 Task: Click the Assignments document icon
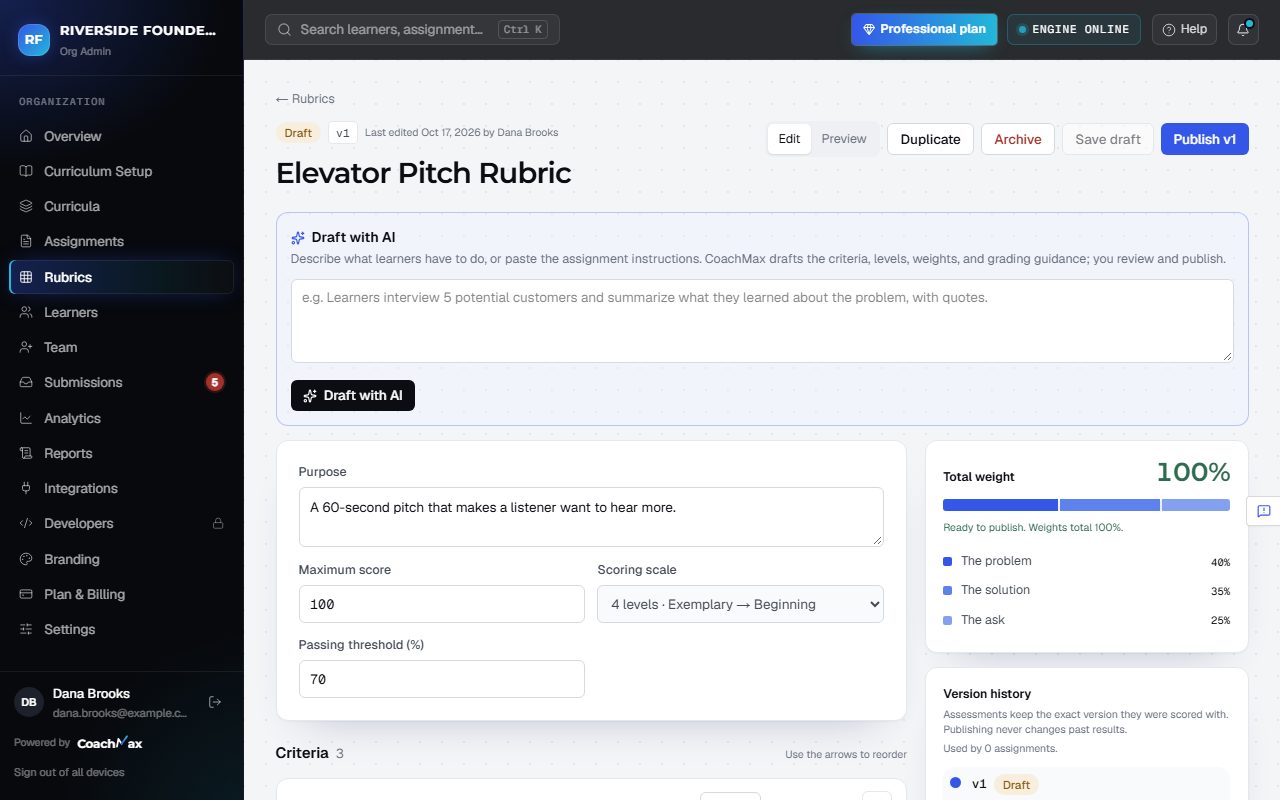(x=26, y=241)
